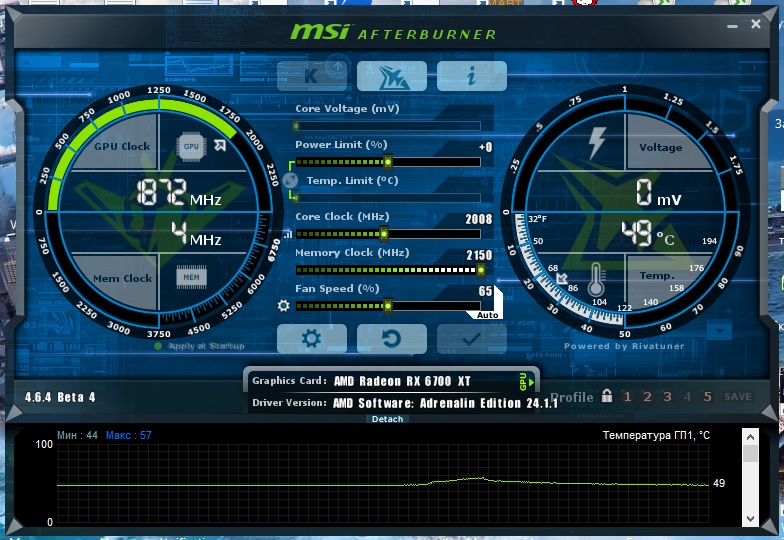This screenshot has width=784, height=540.
Task: Click the AMD Radeon RX 6700 XT name
Action: coord(402,381)
